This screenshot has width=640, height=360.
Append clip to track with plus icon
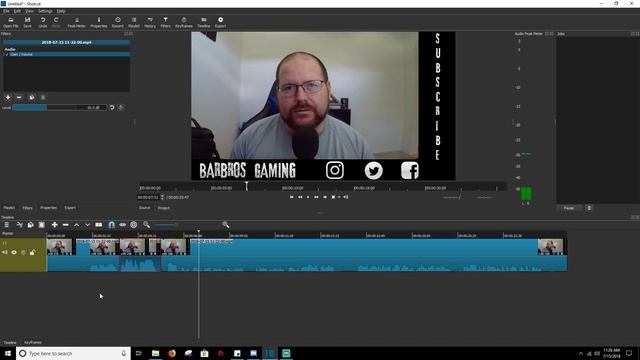54,225
